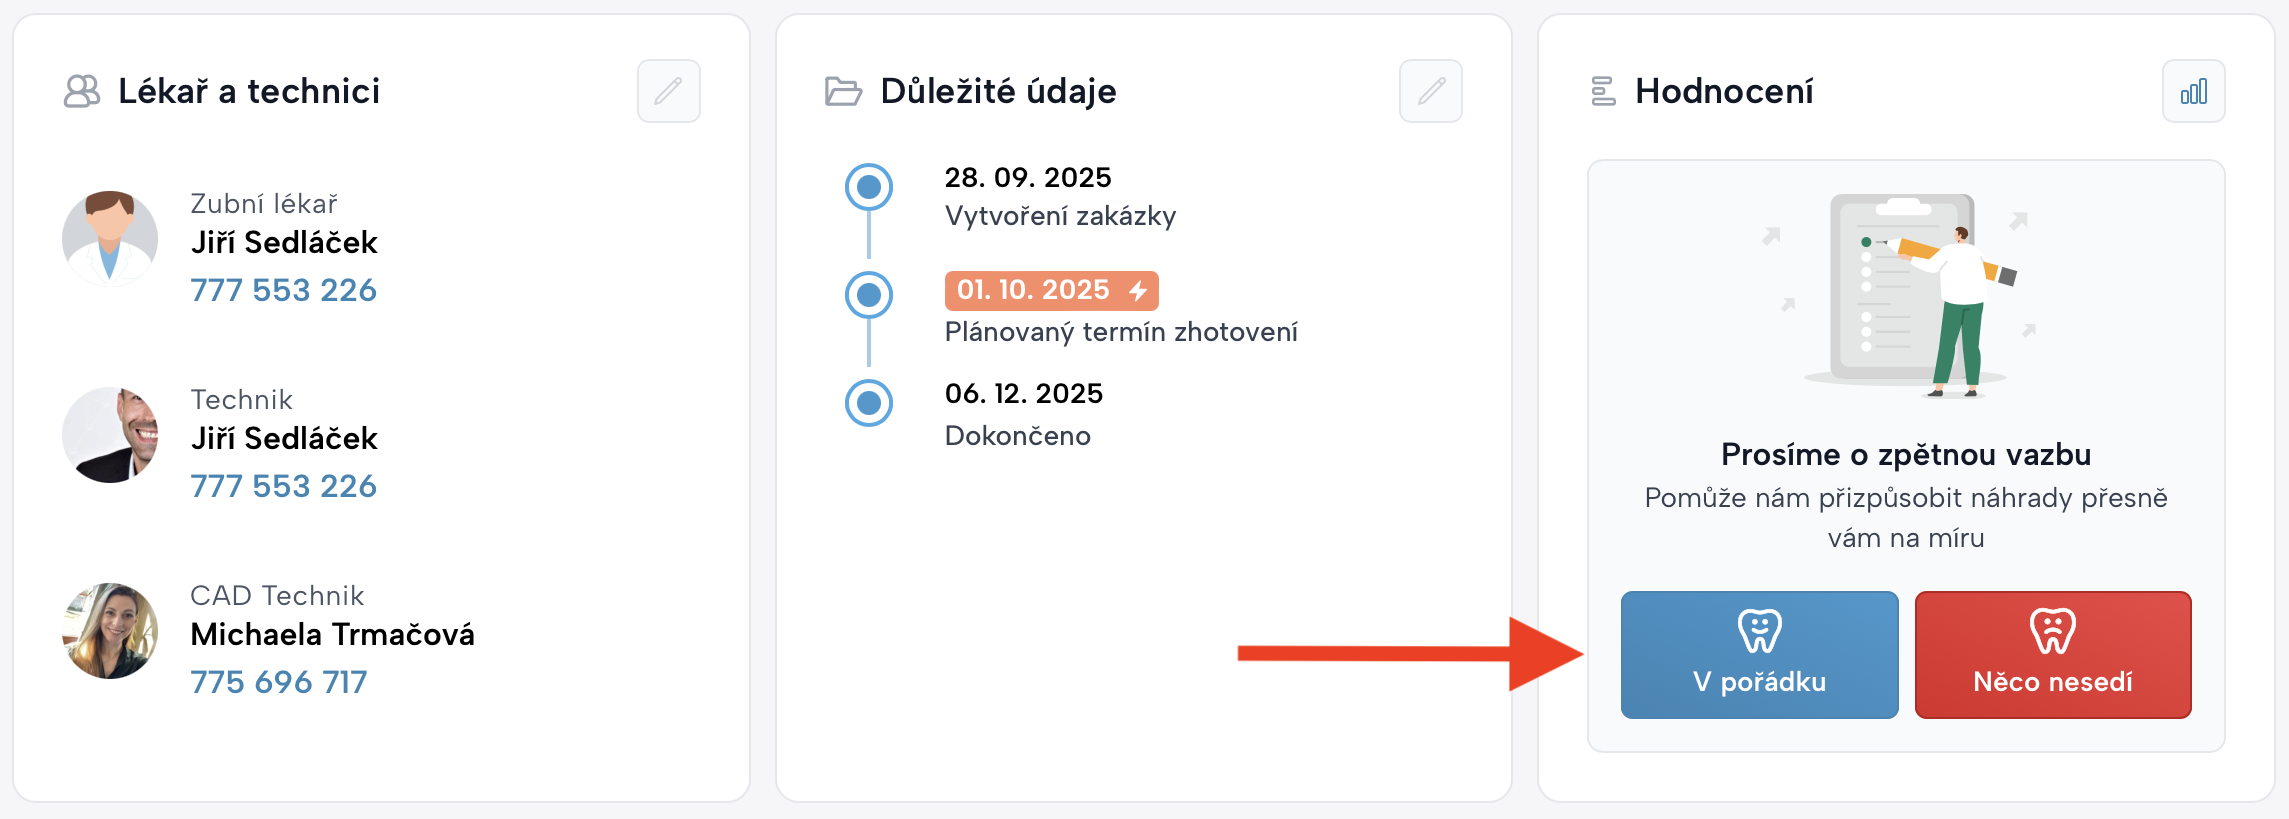This screenshot has width=2289, height=819.
Task: Click pencil icon in Důležité údaje panel
Action: (x=1430, y=91)
